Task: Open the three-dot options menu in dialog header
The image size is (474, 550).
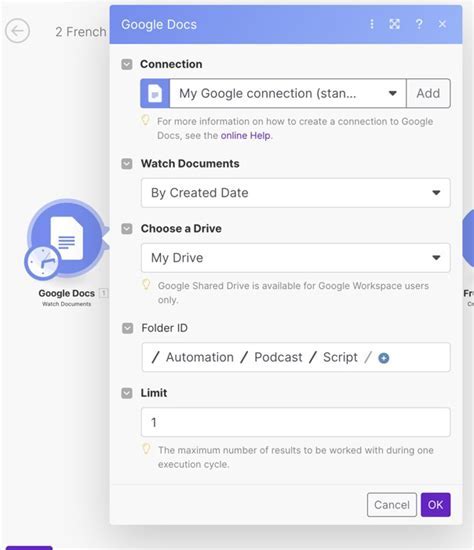Action: click(372, 24)
